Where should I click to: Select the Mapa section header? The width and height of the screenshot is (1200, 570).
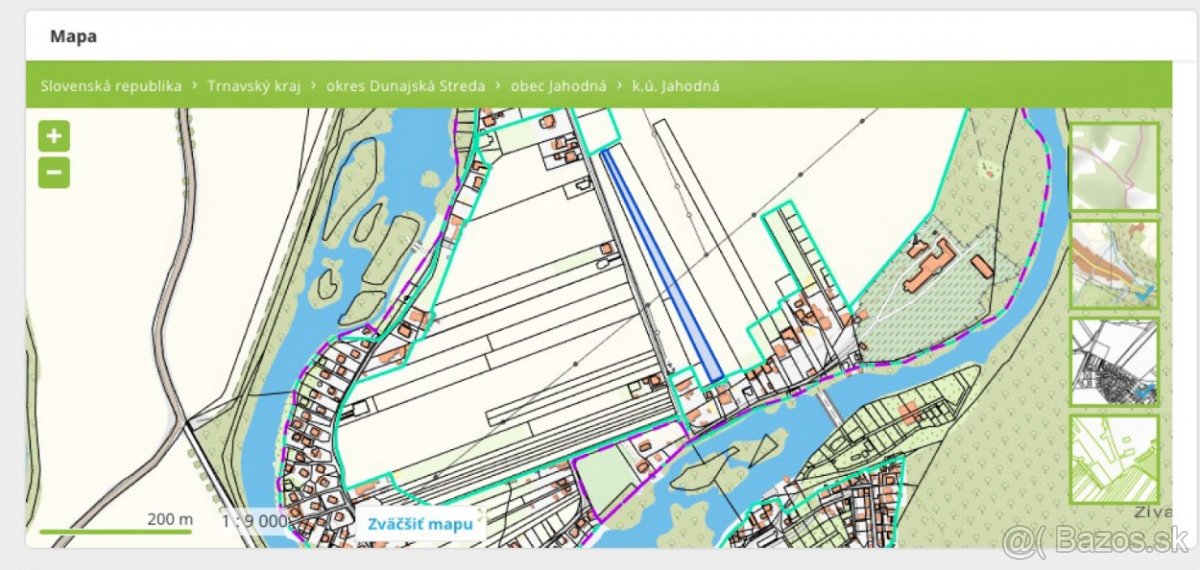tap(73, 37)
